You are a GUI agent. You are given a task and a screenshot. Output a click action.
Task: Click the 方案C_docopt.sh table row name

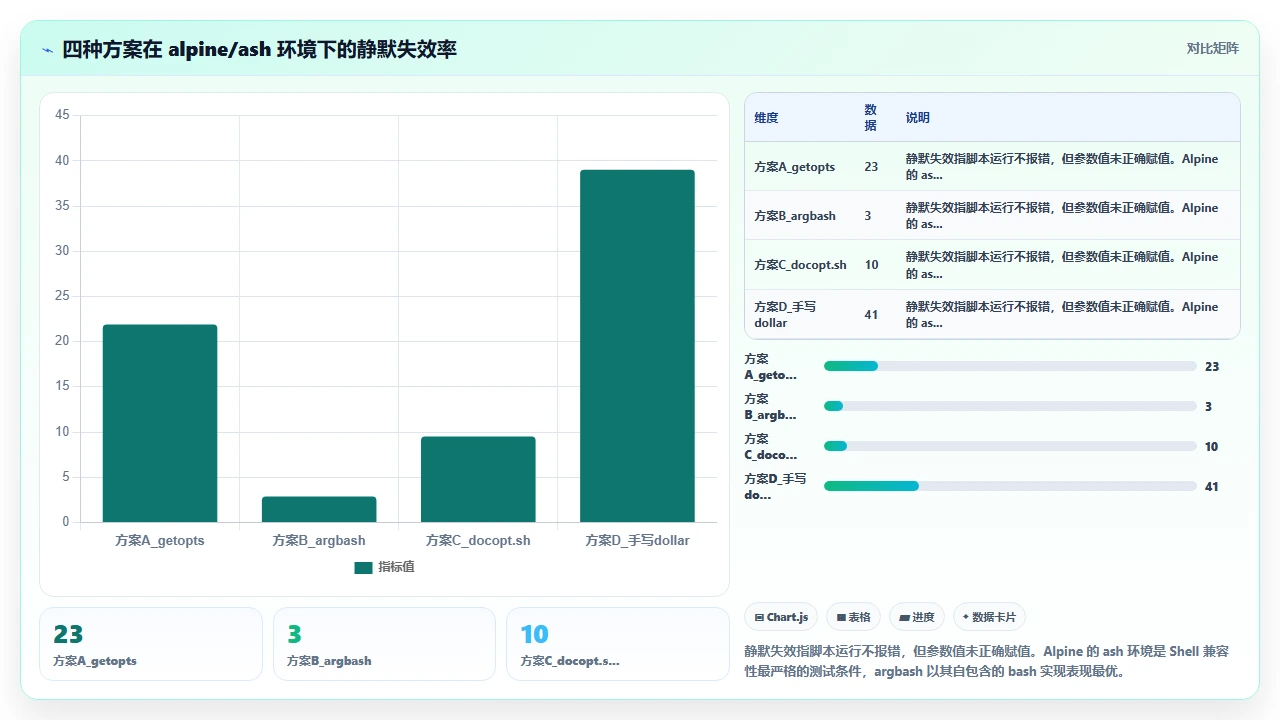pos(800,265)
